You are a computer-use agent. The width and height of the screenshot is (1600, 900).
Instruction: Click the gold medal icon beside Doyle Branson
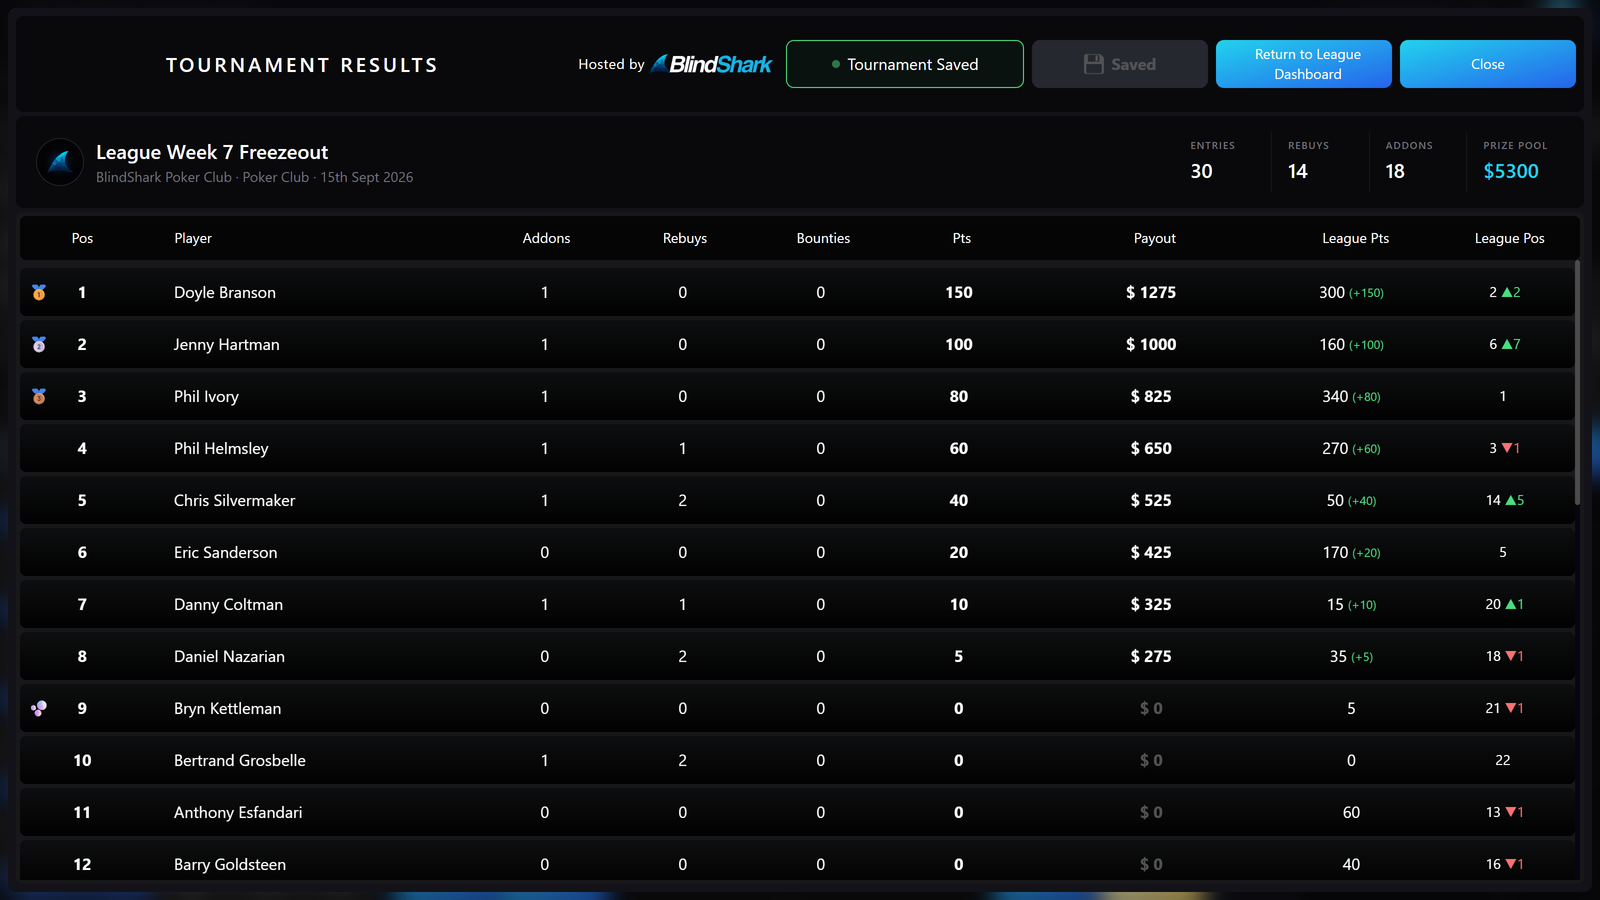point(39,292)
